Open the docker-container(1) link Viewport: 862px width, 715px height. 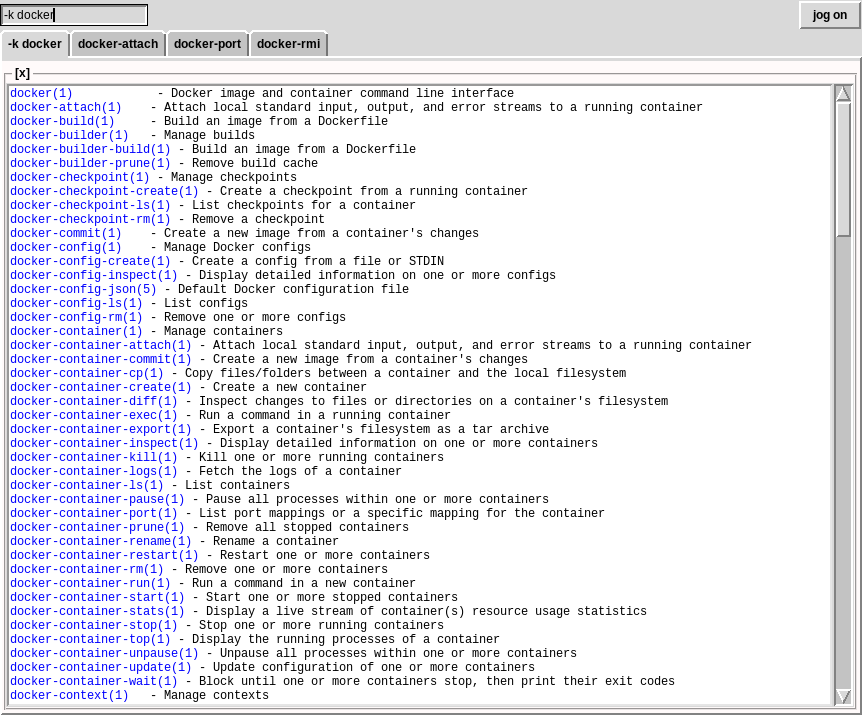[x=76, y=331]
